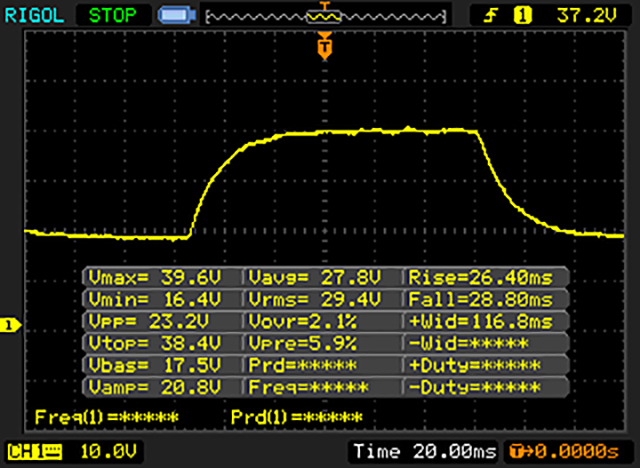The width and height of the screenshot is (640, 468).
Task: Click the Freq(1)=***** readout at bottom
Action: click(107, 417)
